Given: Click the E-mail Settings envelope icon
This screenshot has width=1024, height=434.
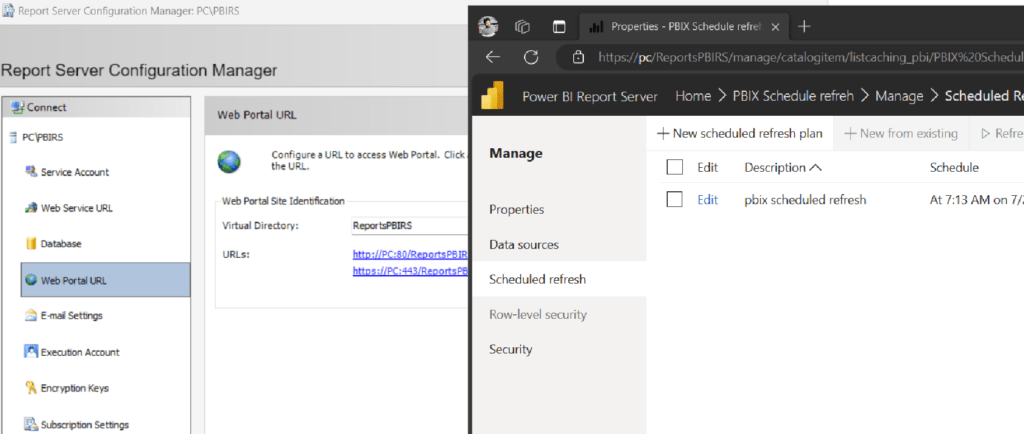Looking at the screenshot, I should (x=31, y=315).
